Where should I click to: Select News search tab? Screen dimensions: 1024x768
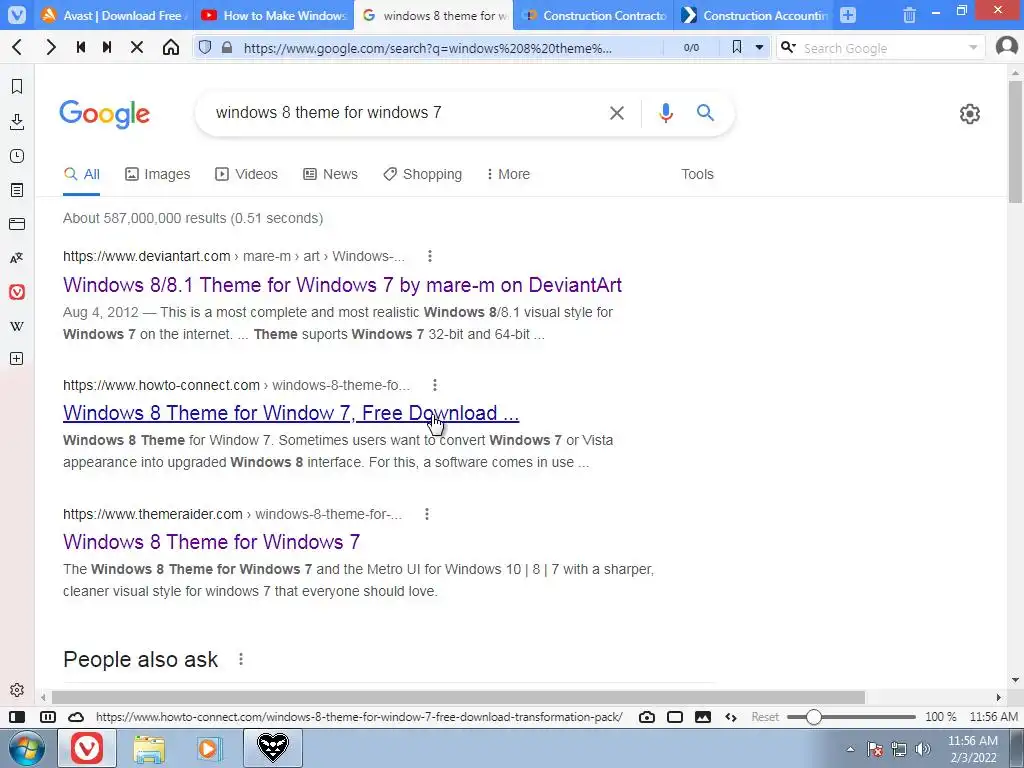tap(330, 174)
